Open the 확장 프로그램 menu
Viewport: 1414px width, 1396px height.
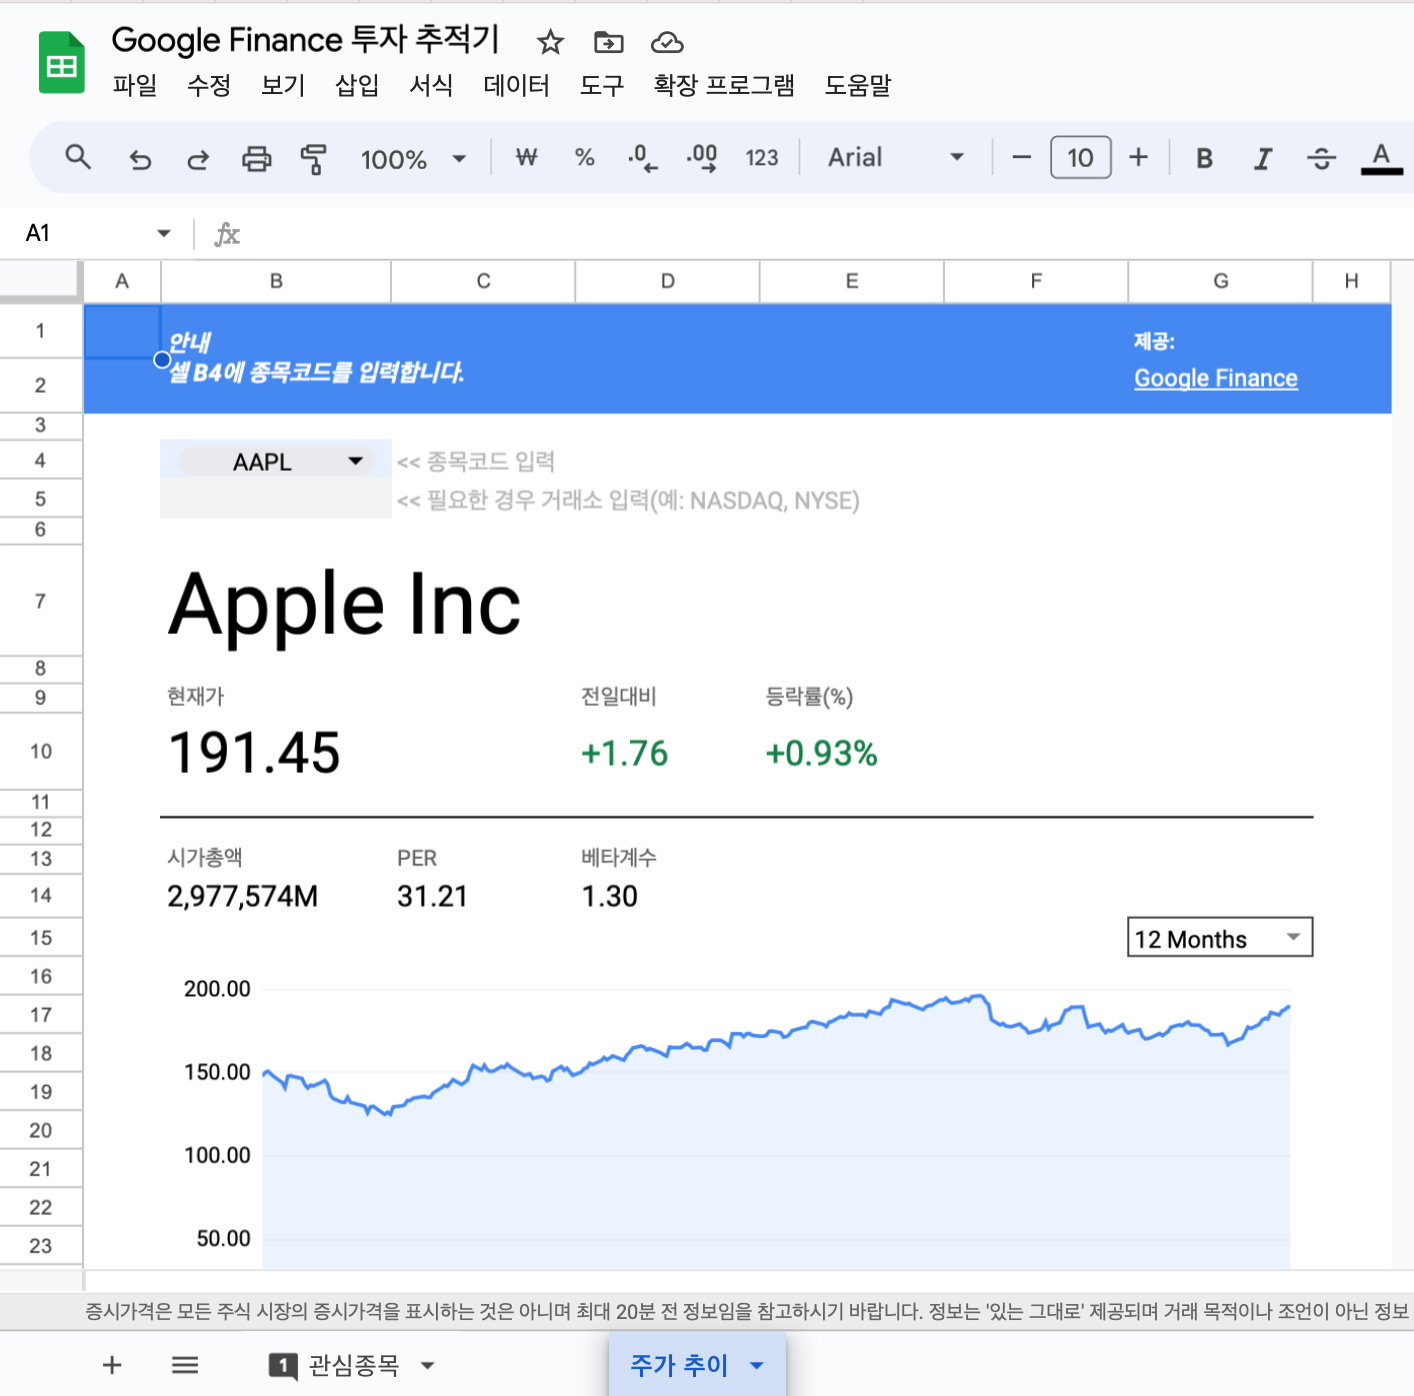point(724,86)
